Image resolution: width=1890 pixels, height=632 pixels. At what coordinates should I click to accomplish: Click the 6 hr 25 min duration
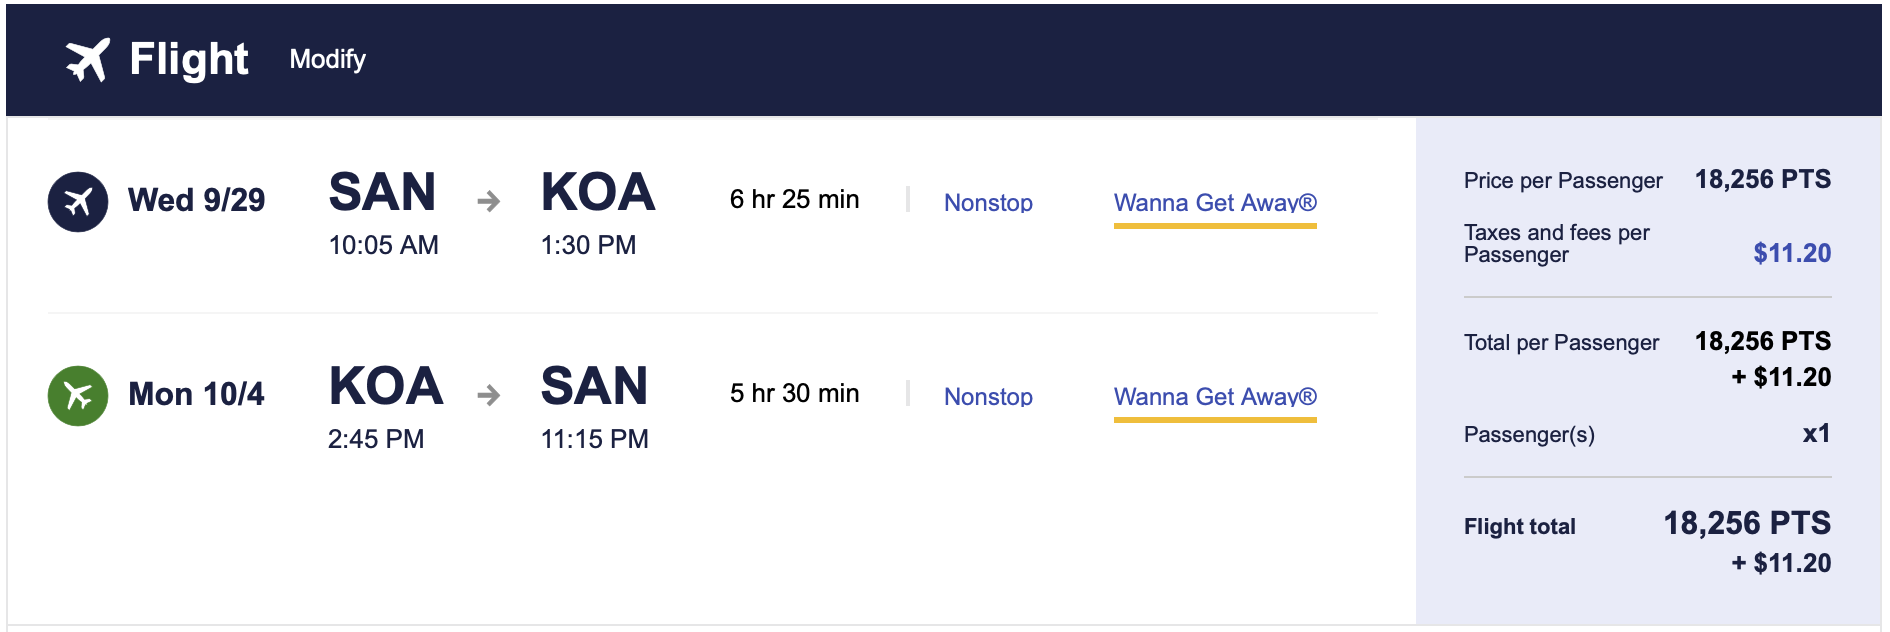coord(795,199)
